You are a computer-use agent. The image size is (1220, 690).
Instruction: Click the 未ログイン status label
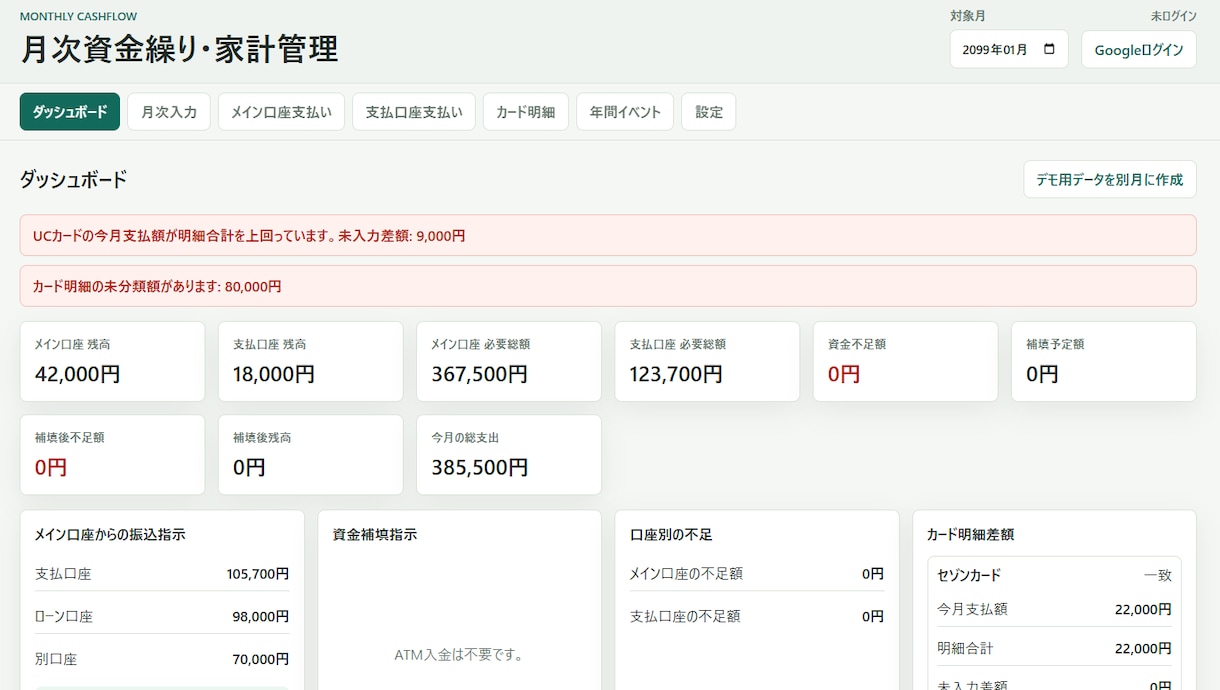[x=1174, y=16]
